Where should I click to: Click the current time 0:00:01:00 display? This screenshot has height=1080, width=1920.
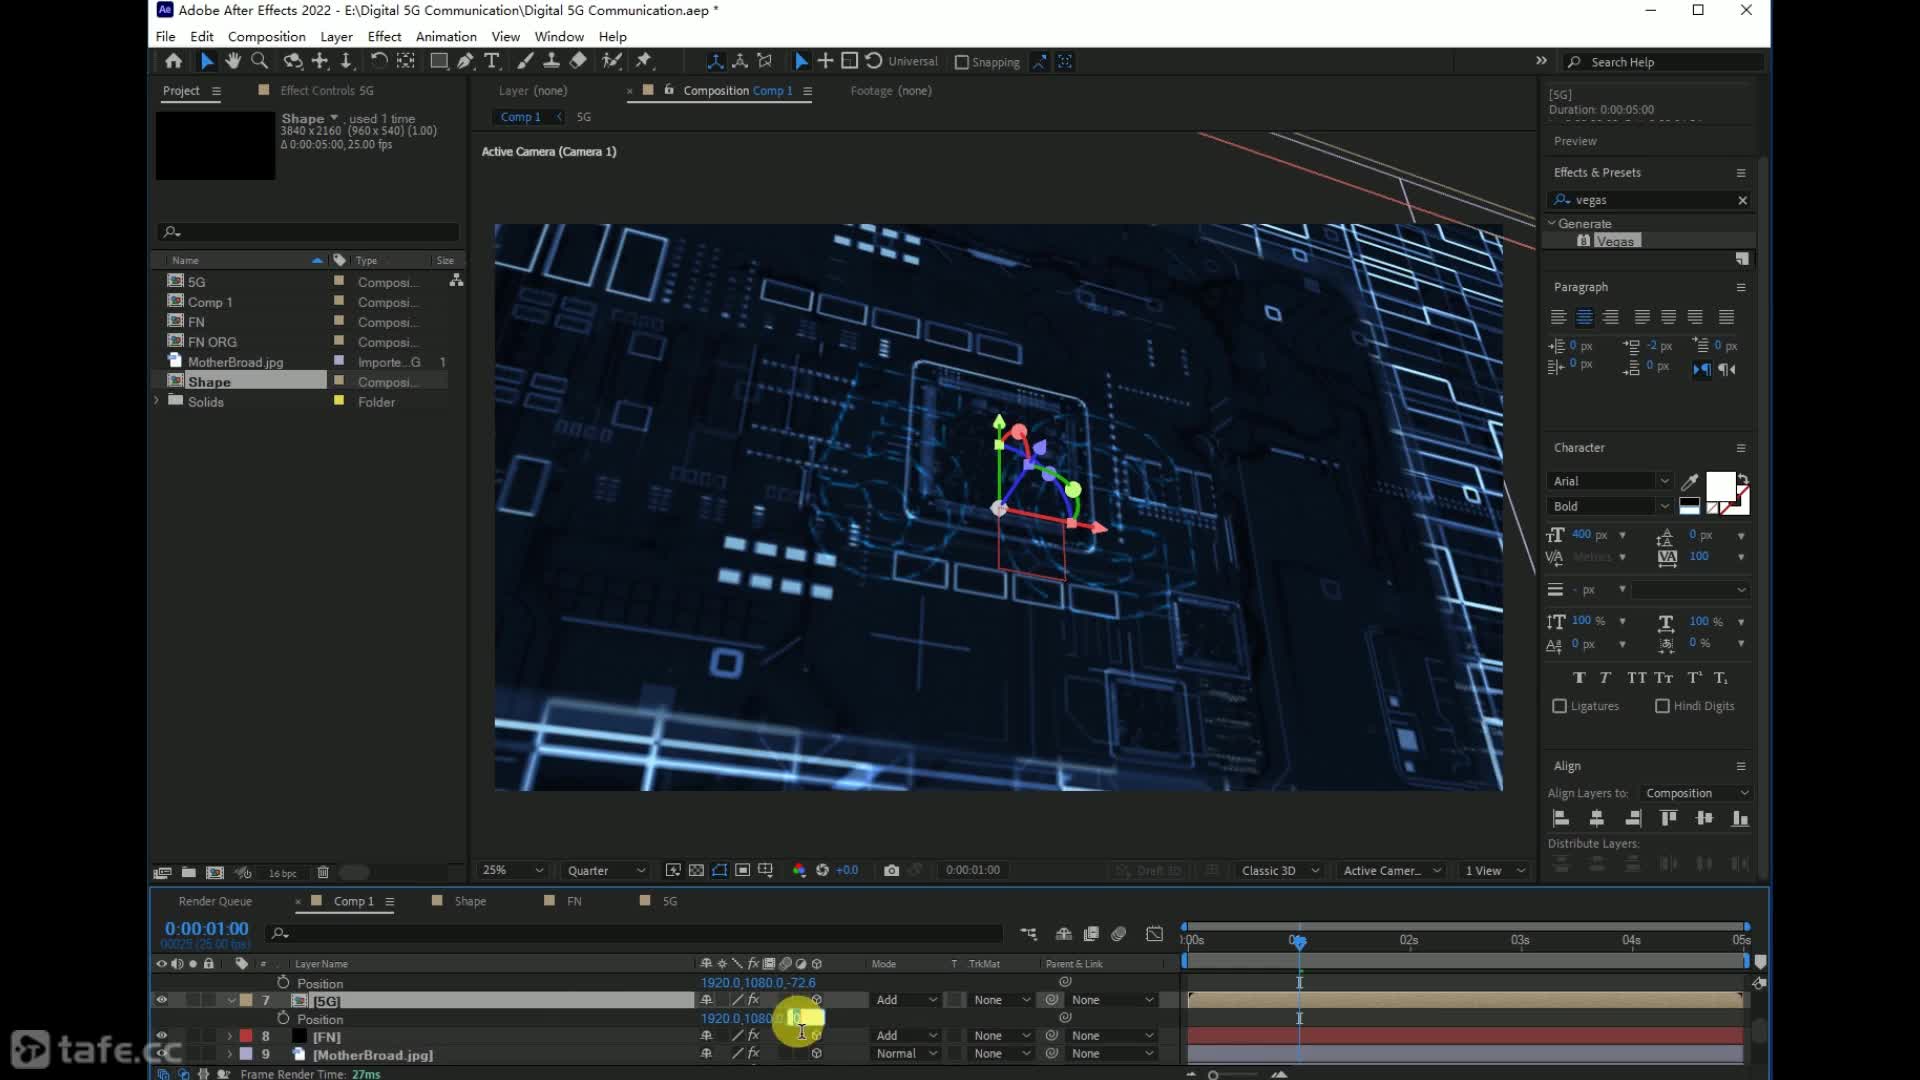pyautogui.click(x=206, y=929)
